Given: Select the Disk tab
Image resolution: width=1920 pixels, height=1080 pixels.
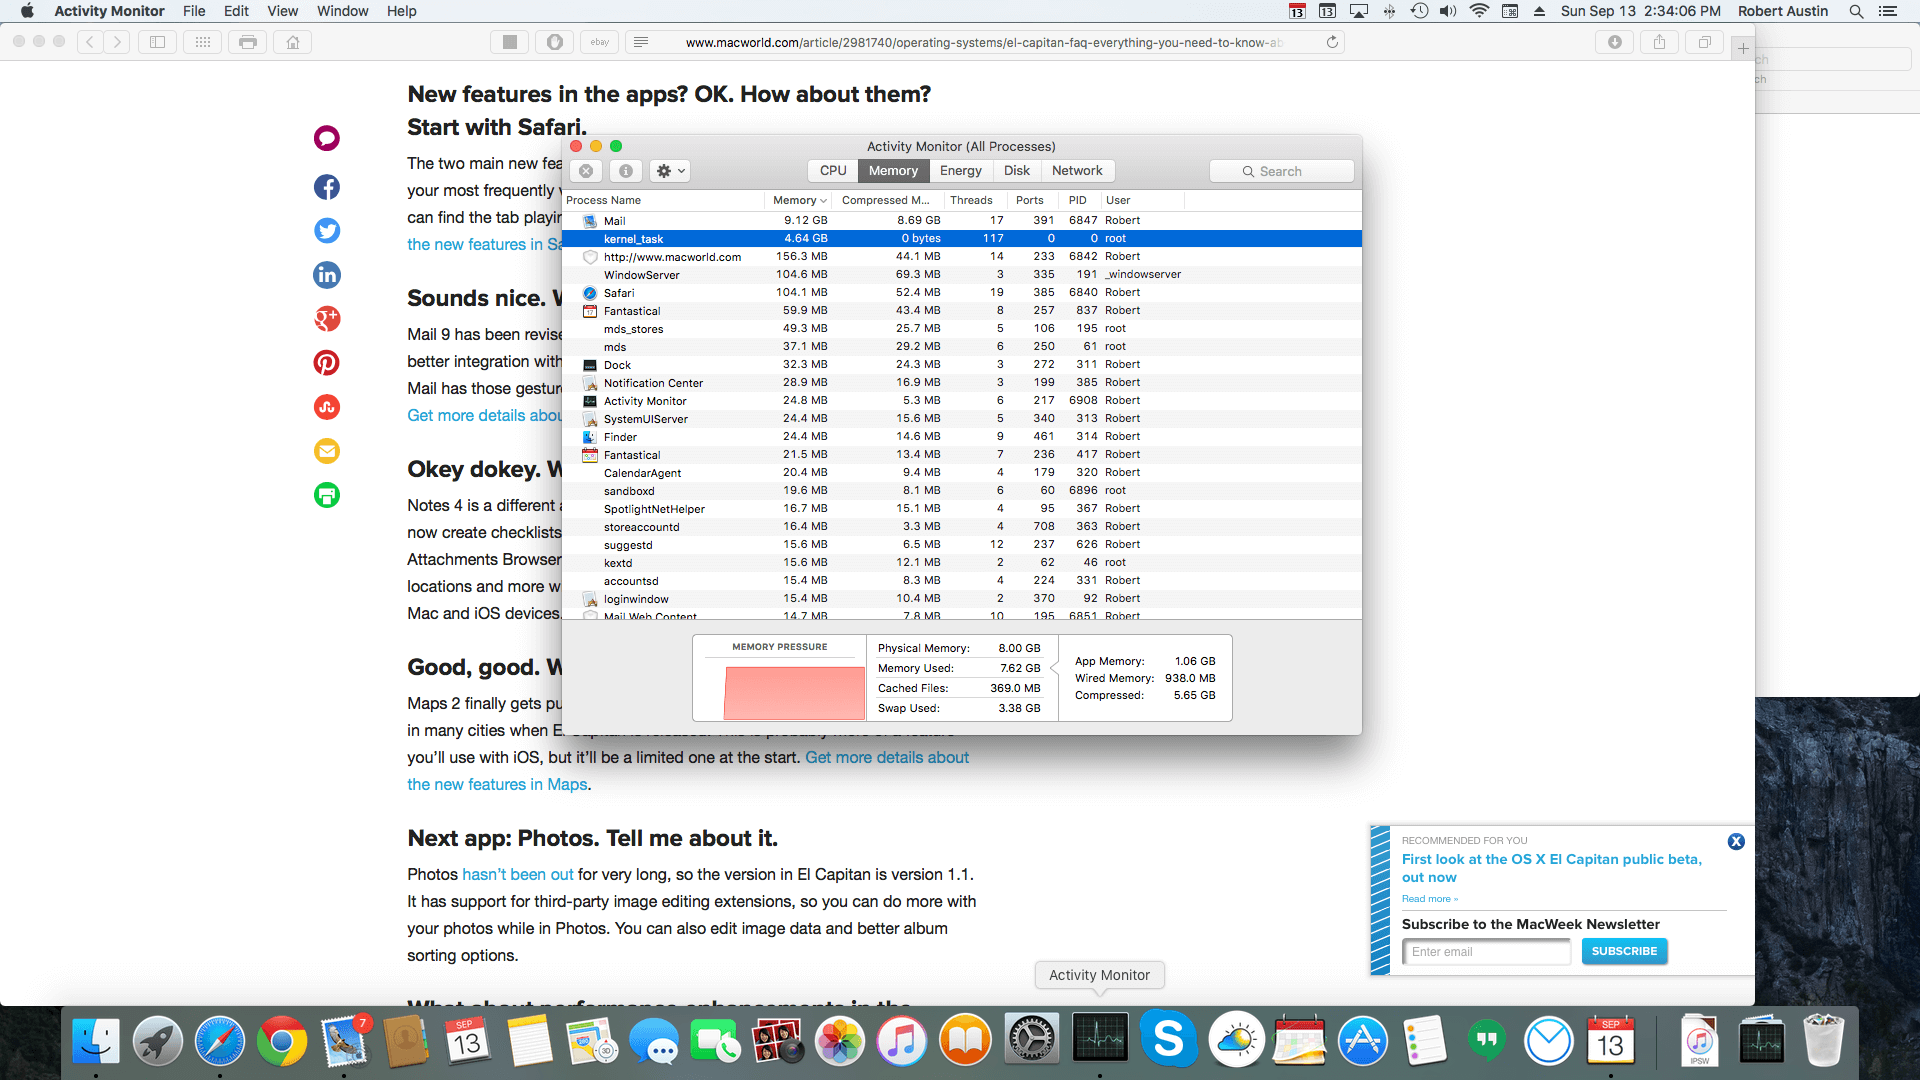Looking at the screenshot, I should (x=1016, y=171).
